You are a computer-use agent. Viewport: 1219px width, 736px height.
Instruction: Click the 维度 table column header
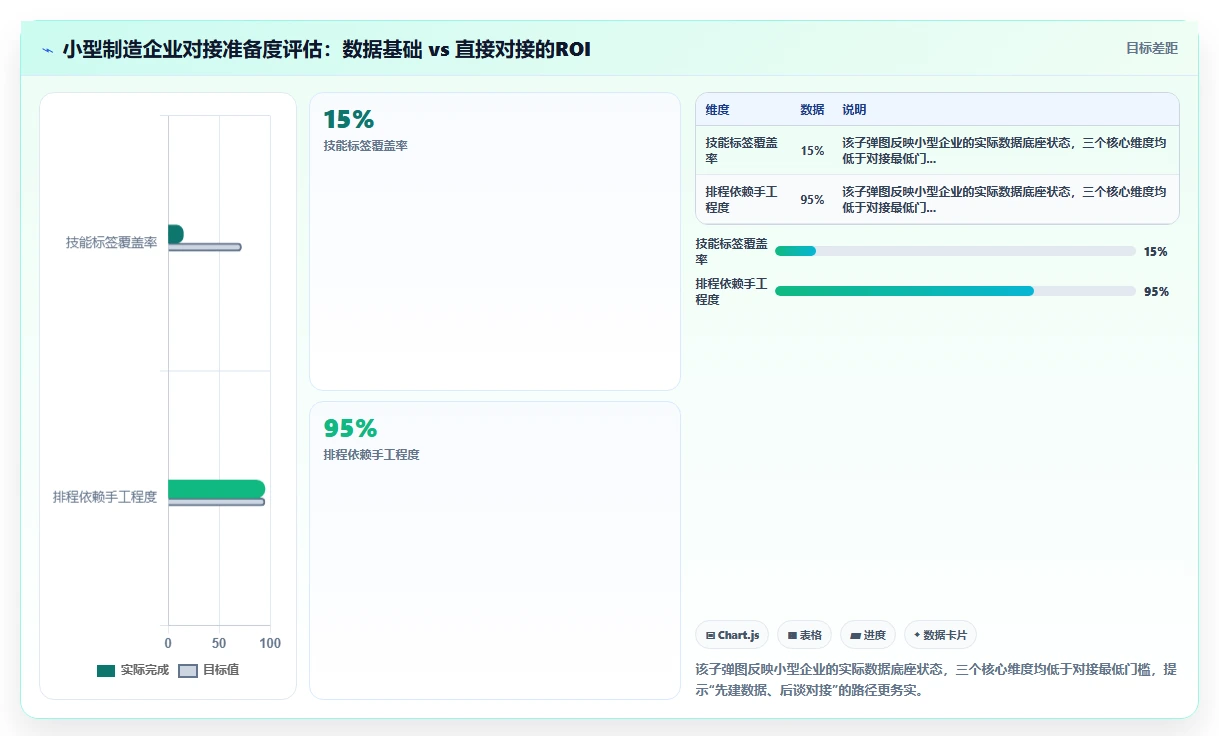tap(717, 109)
